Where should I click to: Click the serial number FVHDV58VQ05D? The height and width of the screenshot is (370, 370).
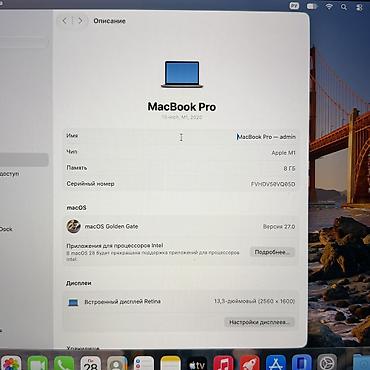point(273,184)
